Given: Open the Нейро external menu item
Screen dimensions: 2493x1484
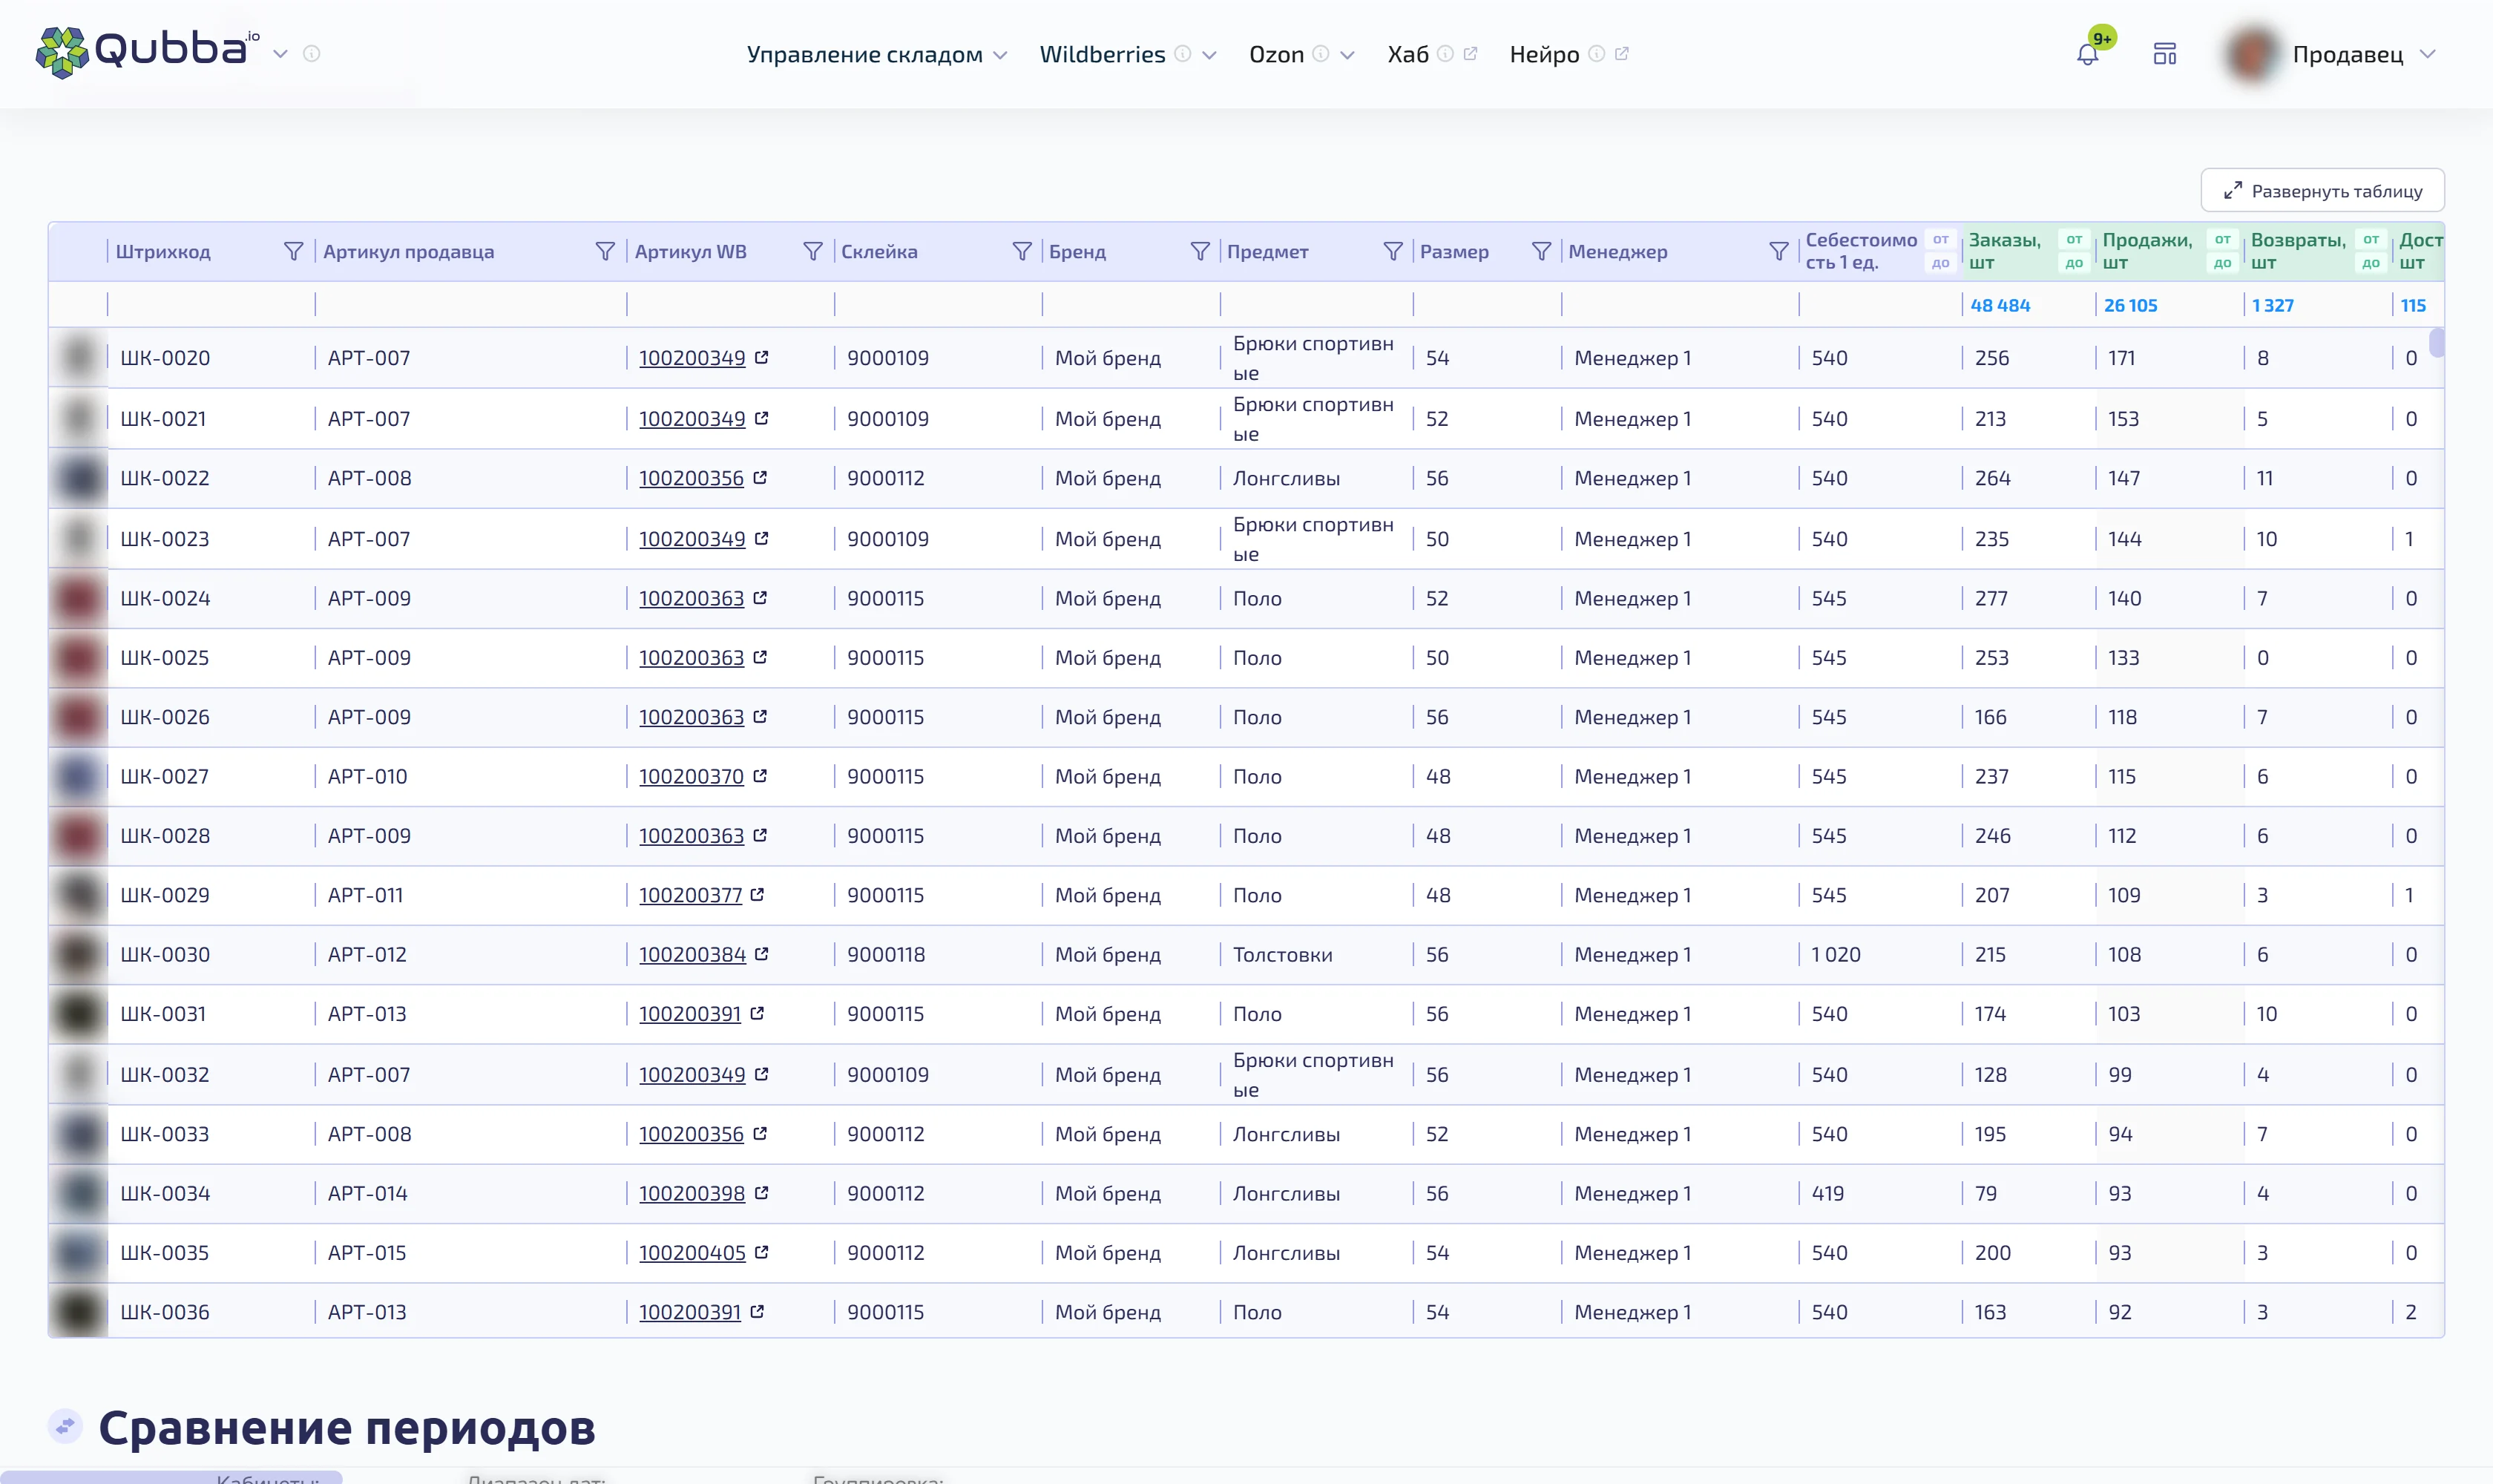Looking at the screenshot, I should click(x=1569, y=54).
